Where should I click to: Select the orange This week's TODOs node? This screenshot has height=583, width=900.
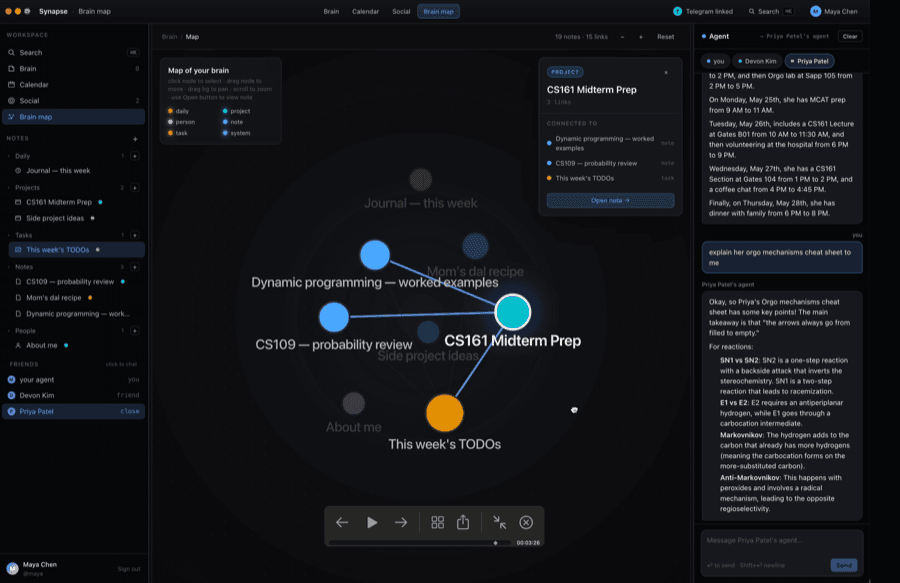(x=445, y=413)
